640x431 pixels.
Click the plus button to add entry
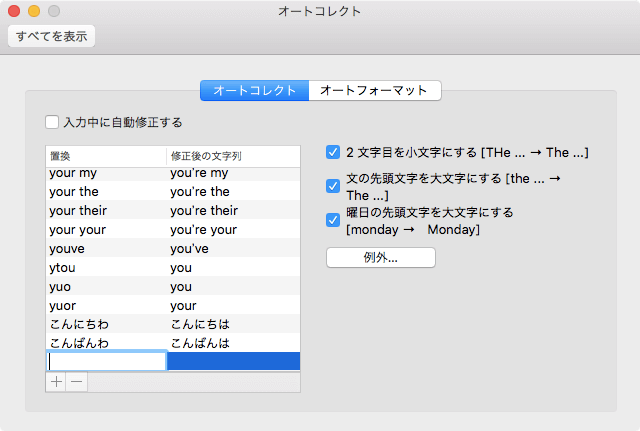56,382
